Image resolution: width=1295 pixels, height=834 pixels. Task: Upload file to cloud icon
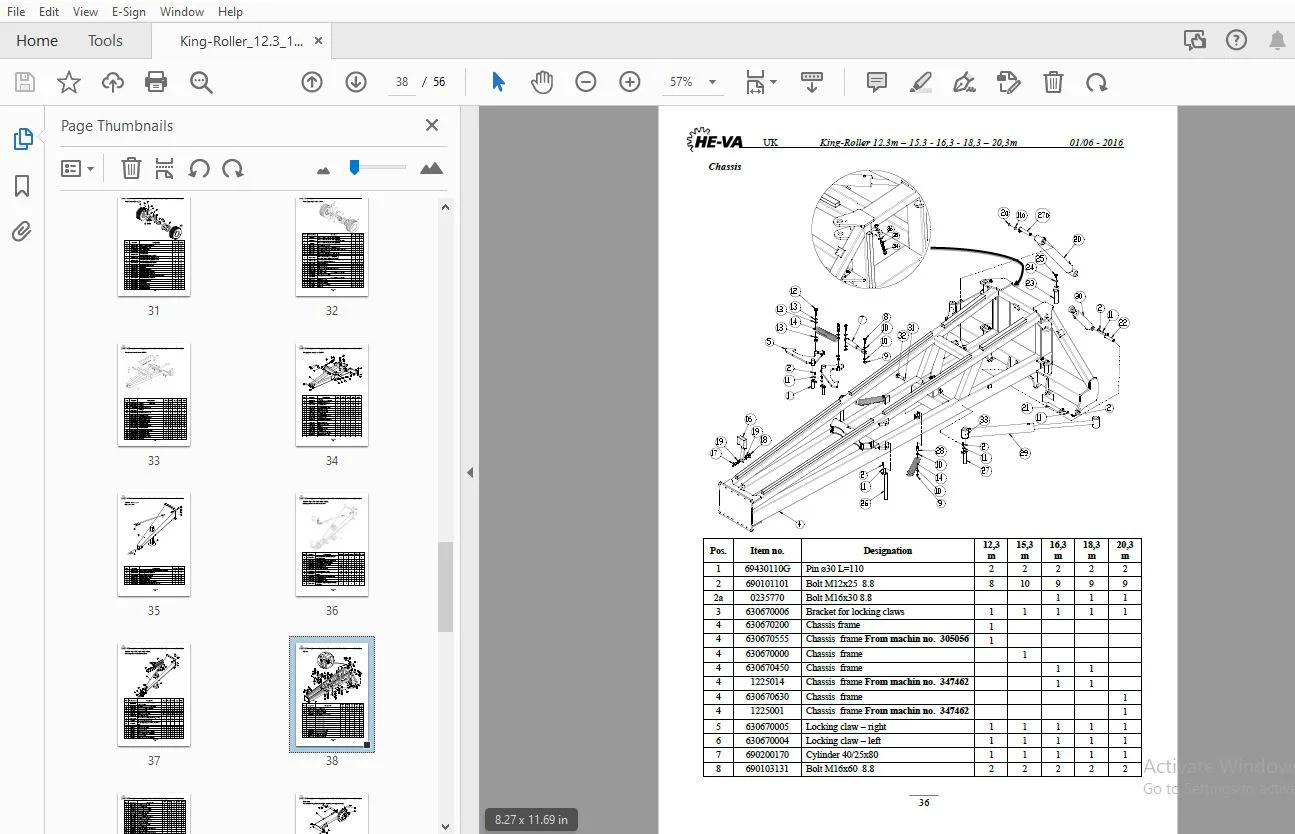point(113,82)
